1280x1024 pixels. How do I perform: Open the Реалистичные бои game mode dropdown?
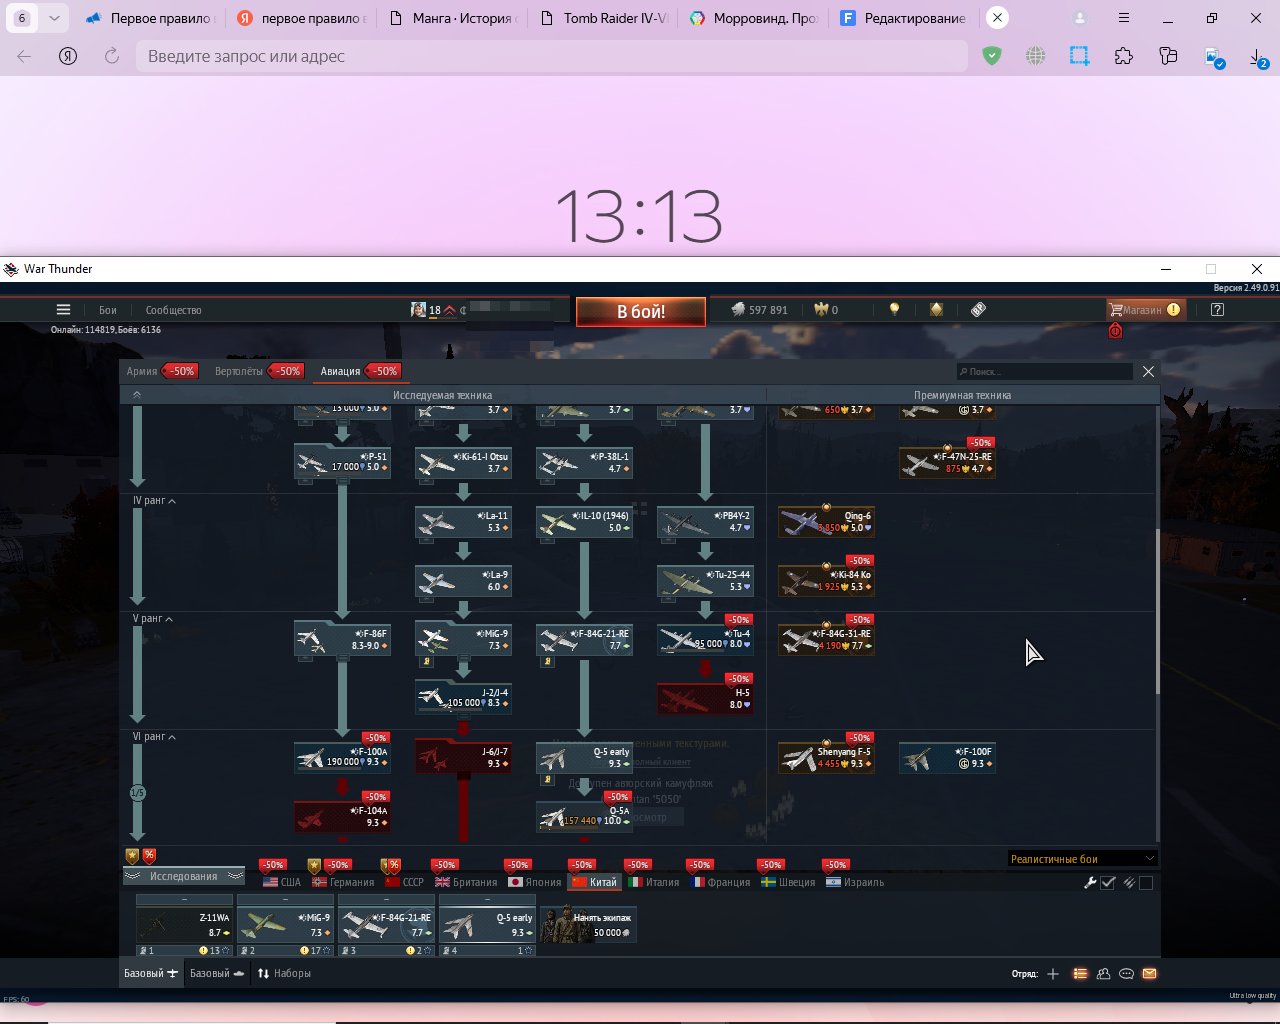coord(1082,858)
